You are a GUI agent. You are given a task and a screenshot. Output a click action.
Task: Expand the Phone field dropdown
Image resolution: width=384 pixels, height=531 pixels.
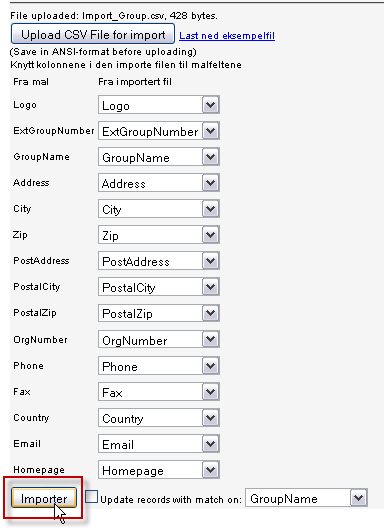tap(159, 366)
